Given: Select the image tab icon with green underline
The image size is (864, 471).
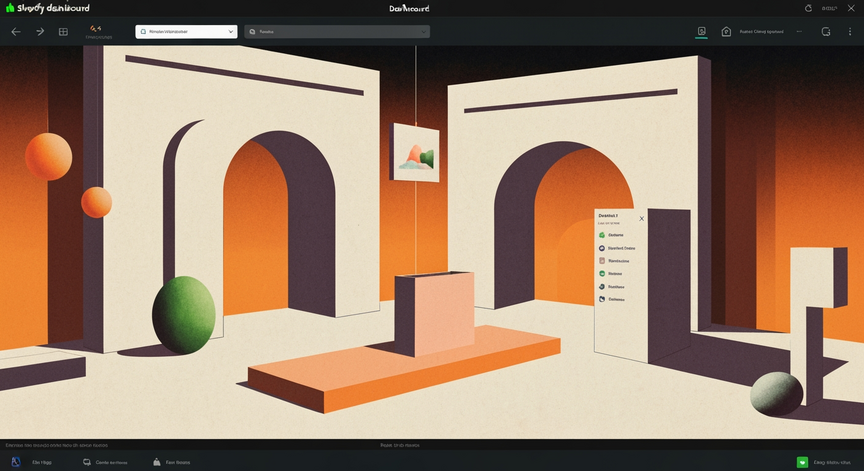Looking at the screenshot, I should coord(701,32).
